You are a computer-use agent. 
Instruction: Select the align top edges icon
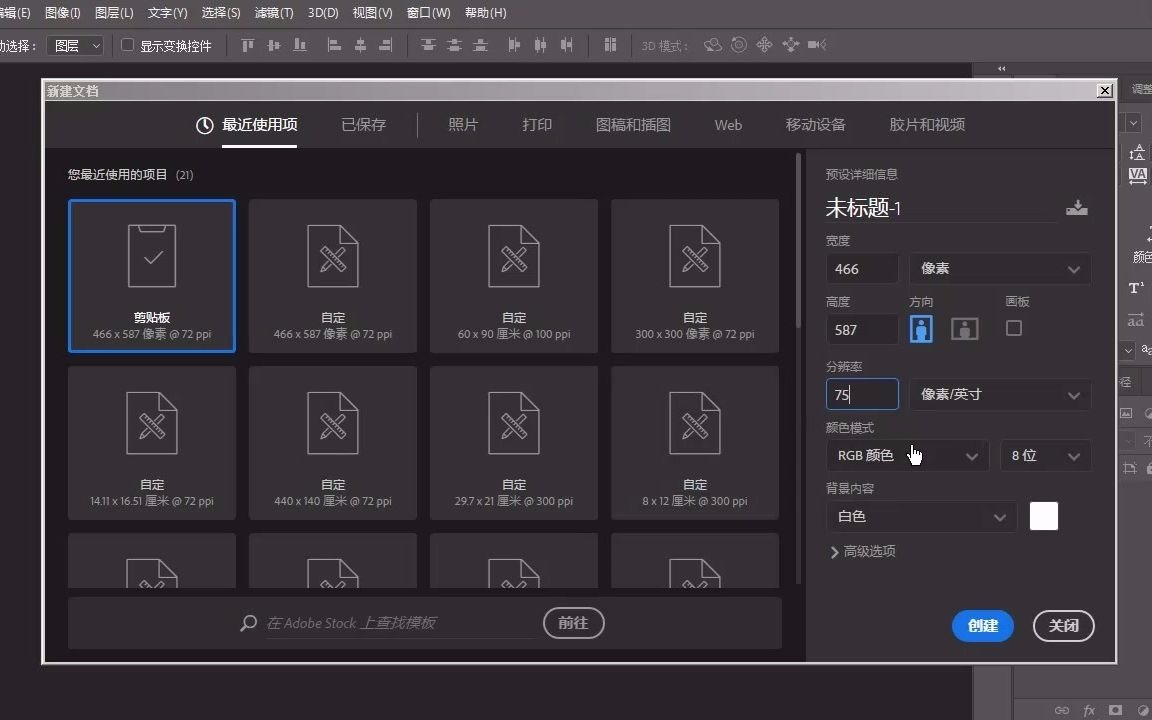[x=248, y=44]
